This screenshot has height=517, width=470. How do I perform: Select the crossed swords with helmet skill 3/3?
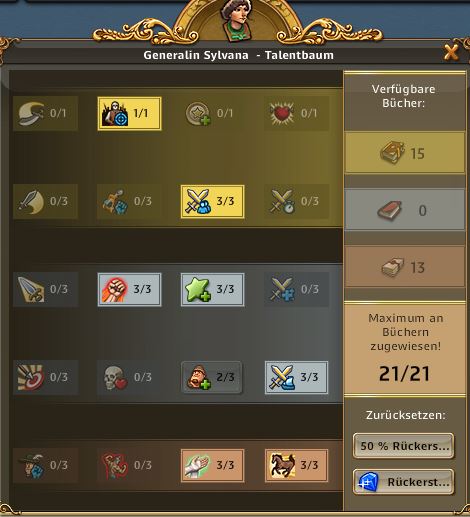coord(296,378)
